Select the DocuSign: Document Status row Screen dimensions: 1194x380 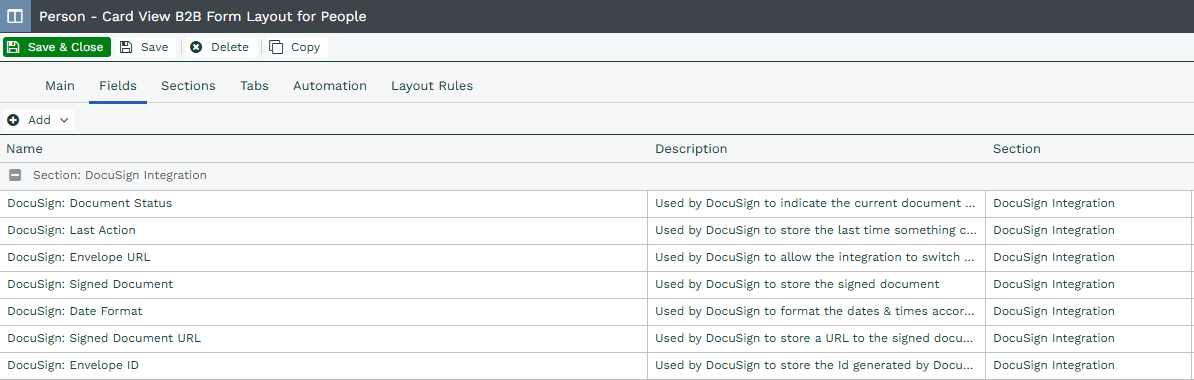597,203
